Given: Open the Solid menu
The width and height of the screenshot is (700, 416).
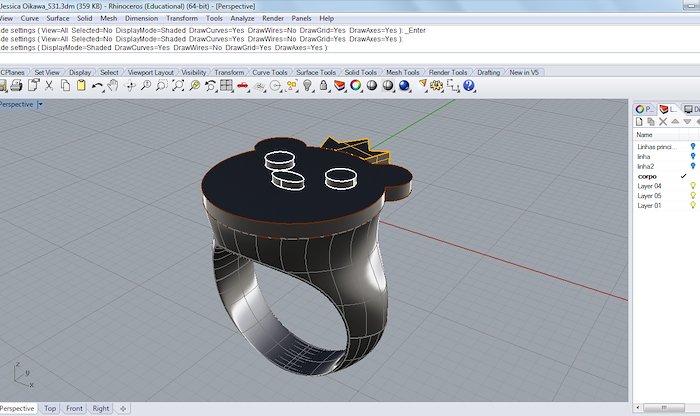Looking at the screenshot, I should coord(84,18).
